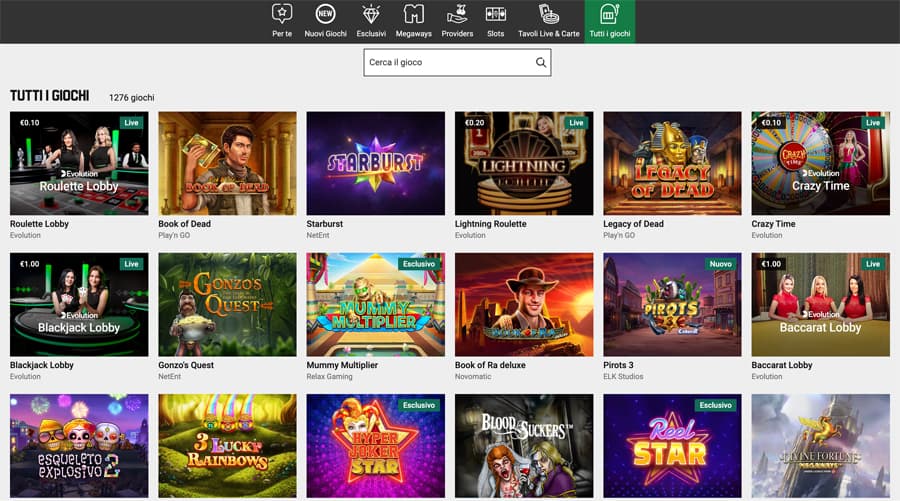This screenshot has height=501, width=900.
Task: Open the Legacy of Dead thumbnail
Action: point(672,164)
